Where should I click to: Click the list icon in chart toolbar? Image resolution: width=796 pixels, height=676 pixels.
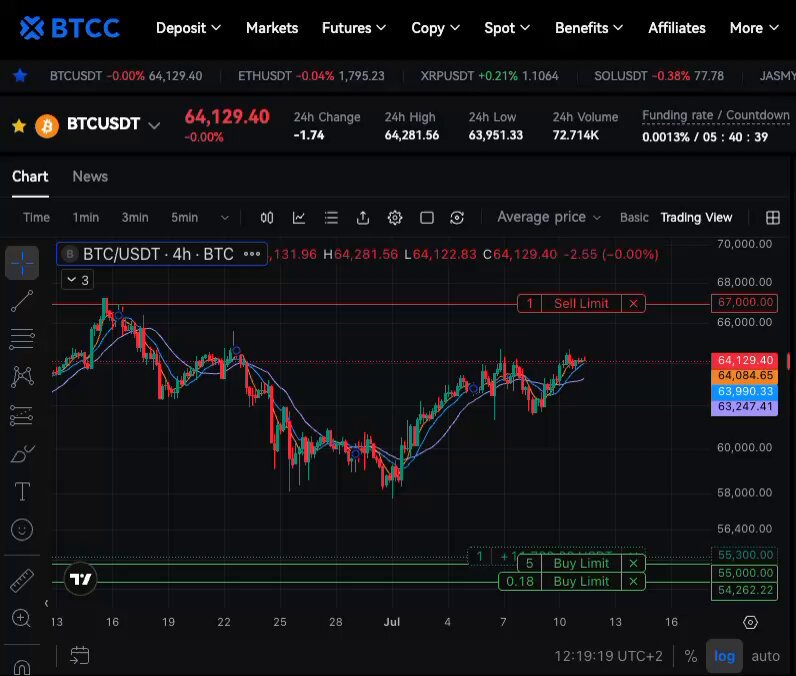pyautogui.click(x=331, y=218)
